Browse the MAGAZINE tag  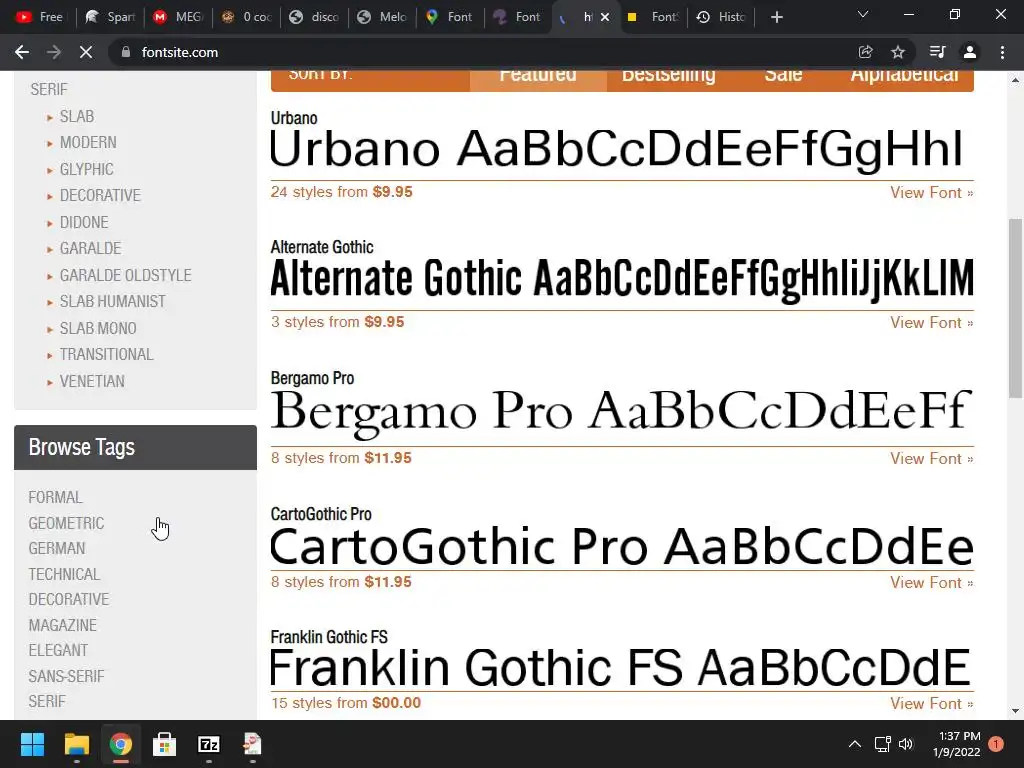63,625
